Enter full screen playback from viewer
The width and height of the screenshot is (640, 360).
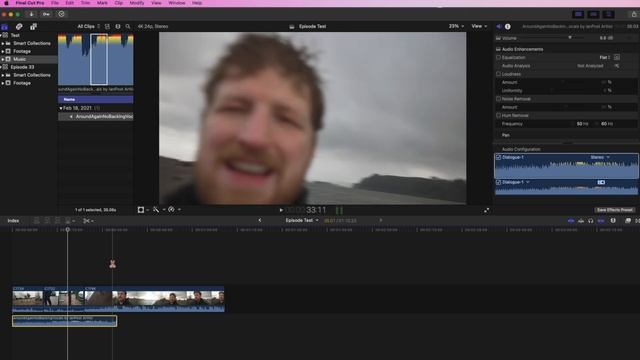487,210
